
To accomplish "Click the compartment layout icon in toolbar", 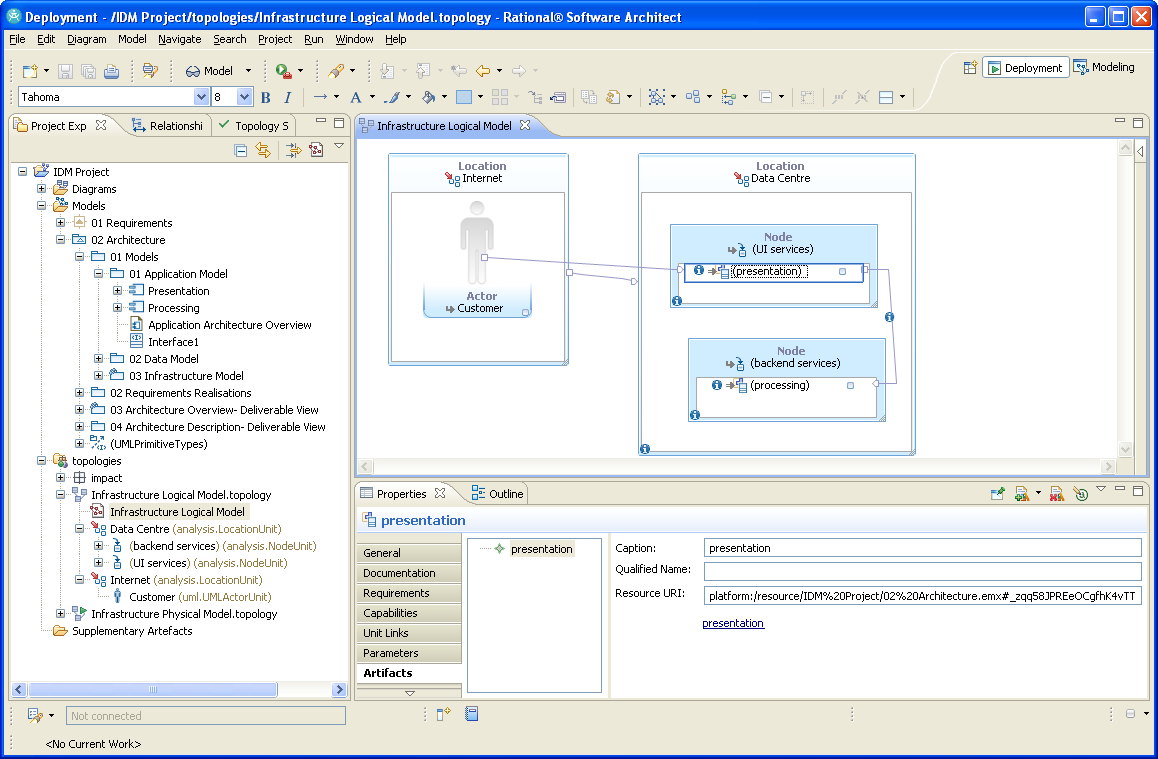I will [x=886, y=97].
